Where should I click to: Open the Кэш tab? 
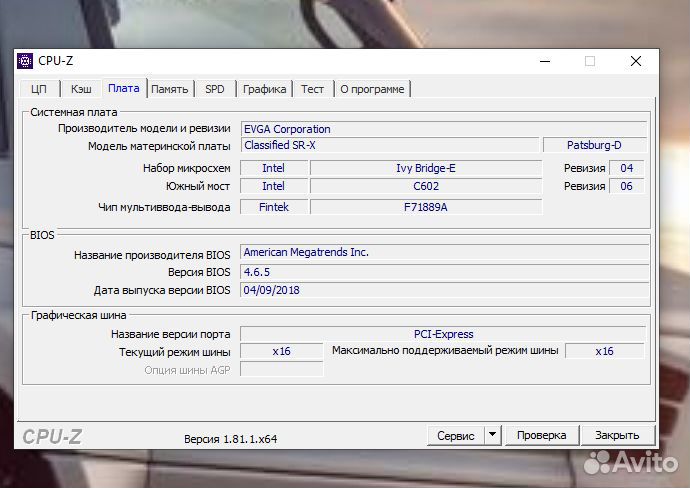[x=81, y=89]
